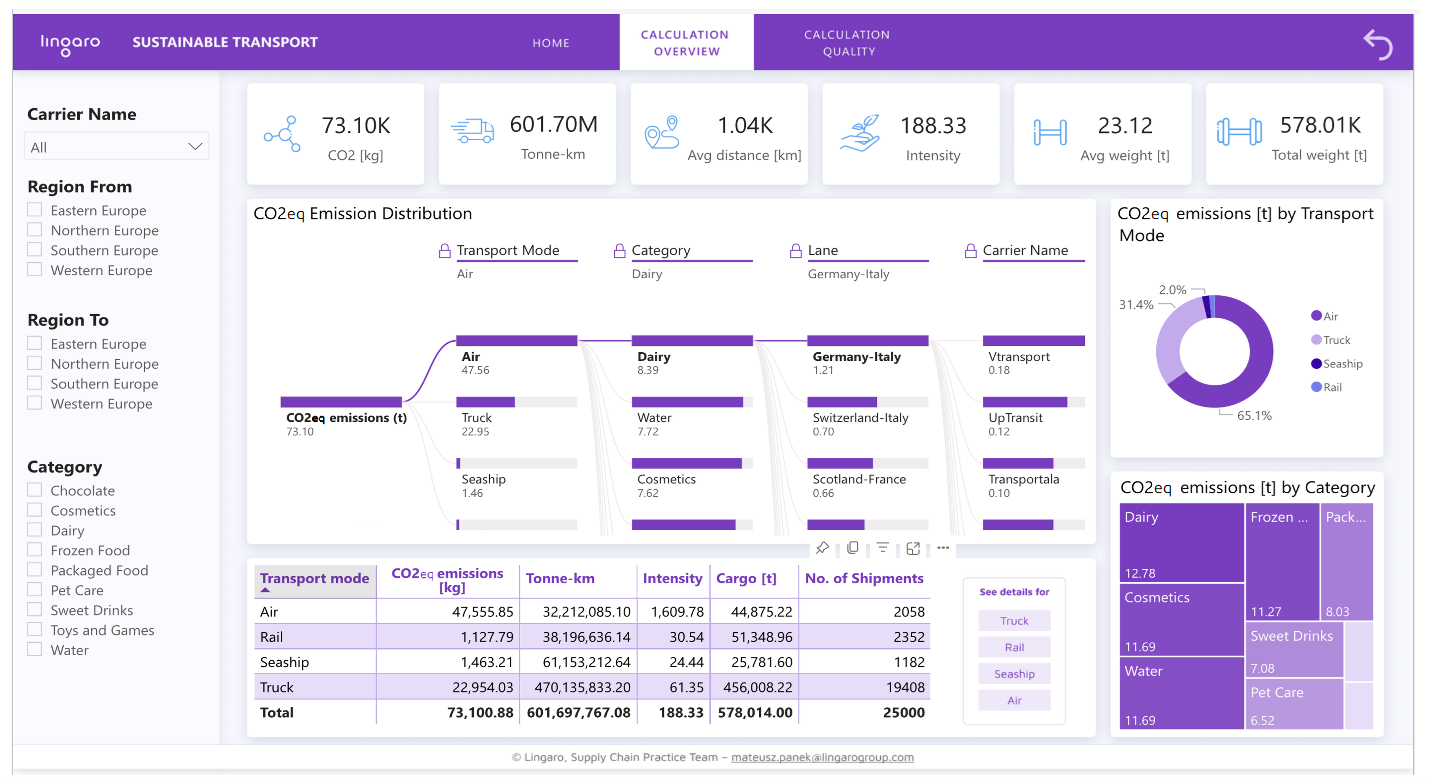Click the Lingaro logo

[70, 43]
